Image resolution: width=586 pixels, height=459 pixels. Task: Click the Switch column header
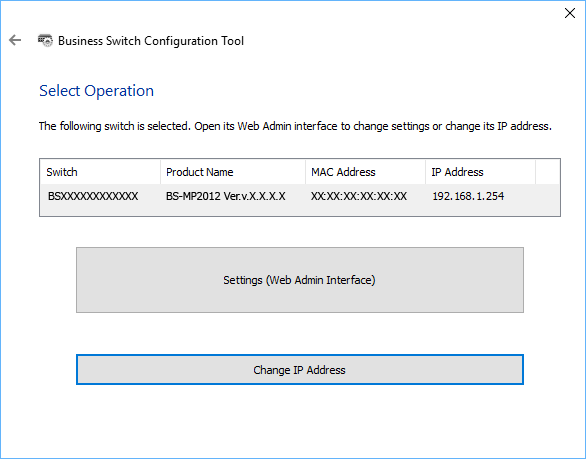coord(100,172)
